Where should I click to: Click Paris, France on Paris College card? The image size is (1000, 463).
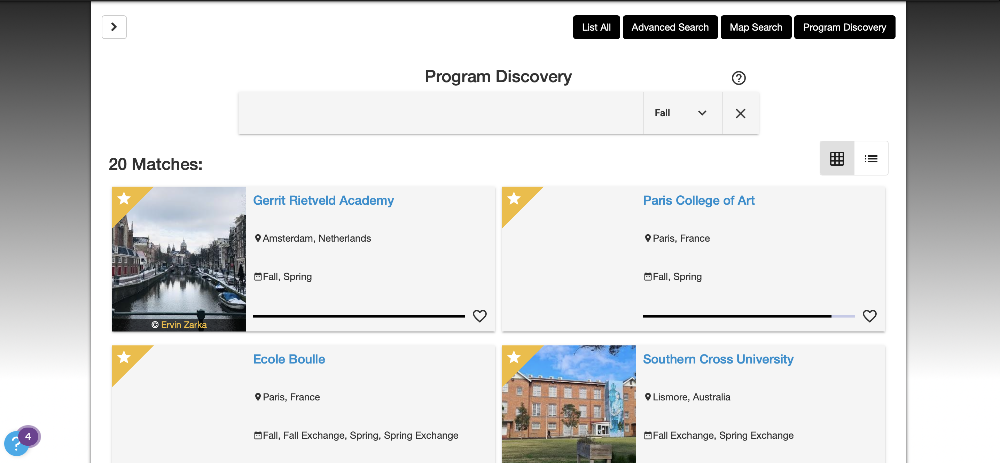pos(681,239)
